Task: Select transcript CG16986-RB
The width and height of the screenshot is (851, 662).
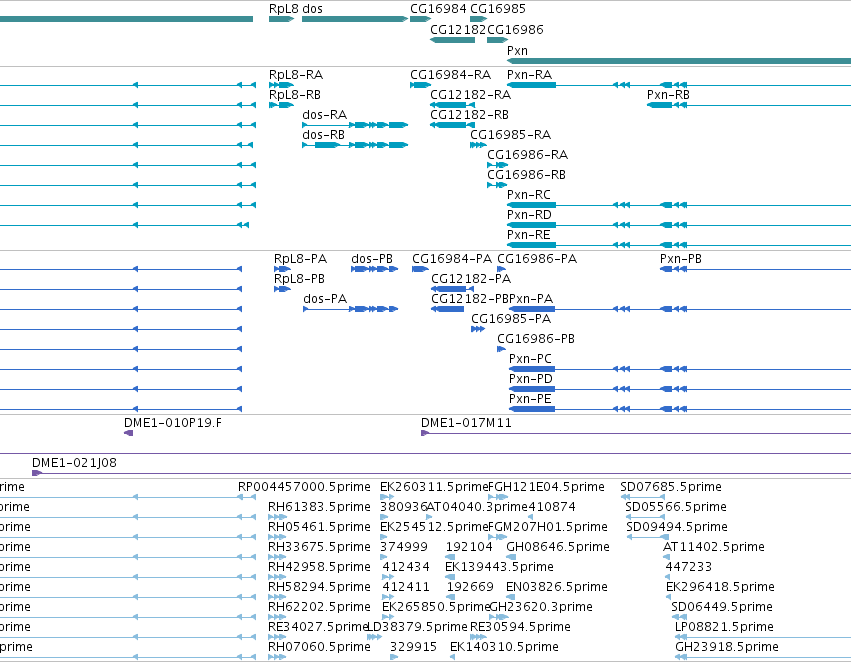Action: click(497, 185)
